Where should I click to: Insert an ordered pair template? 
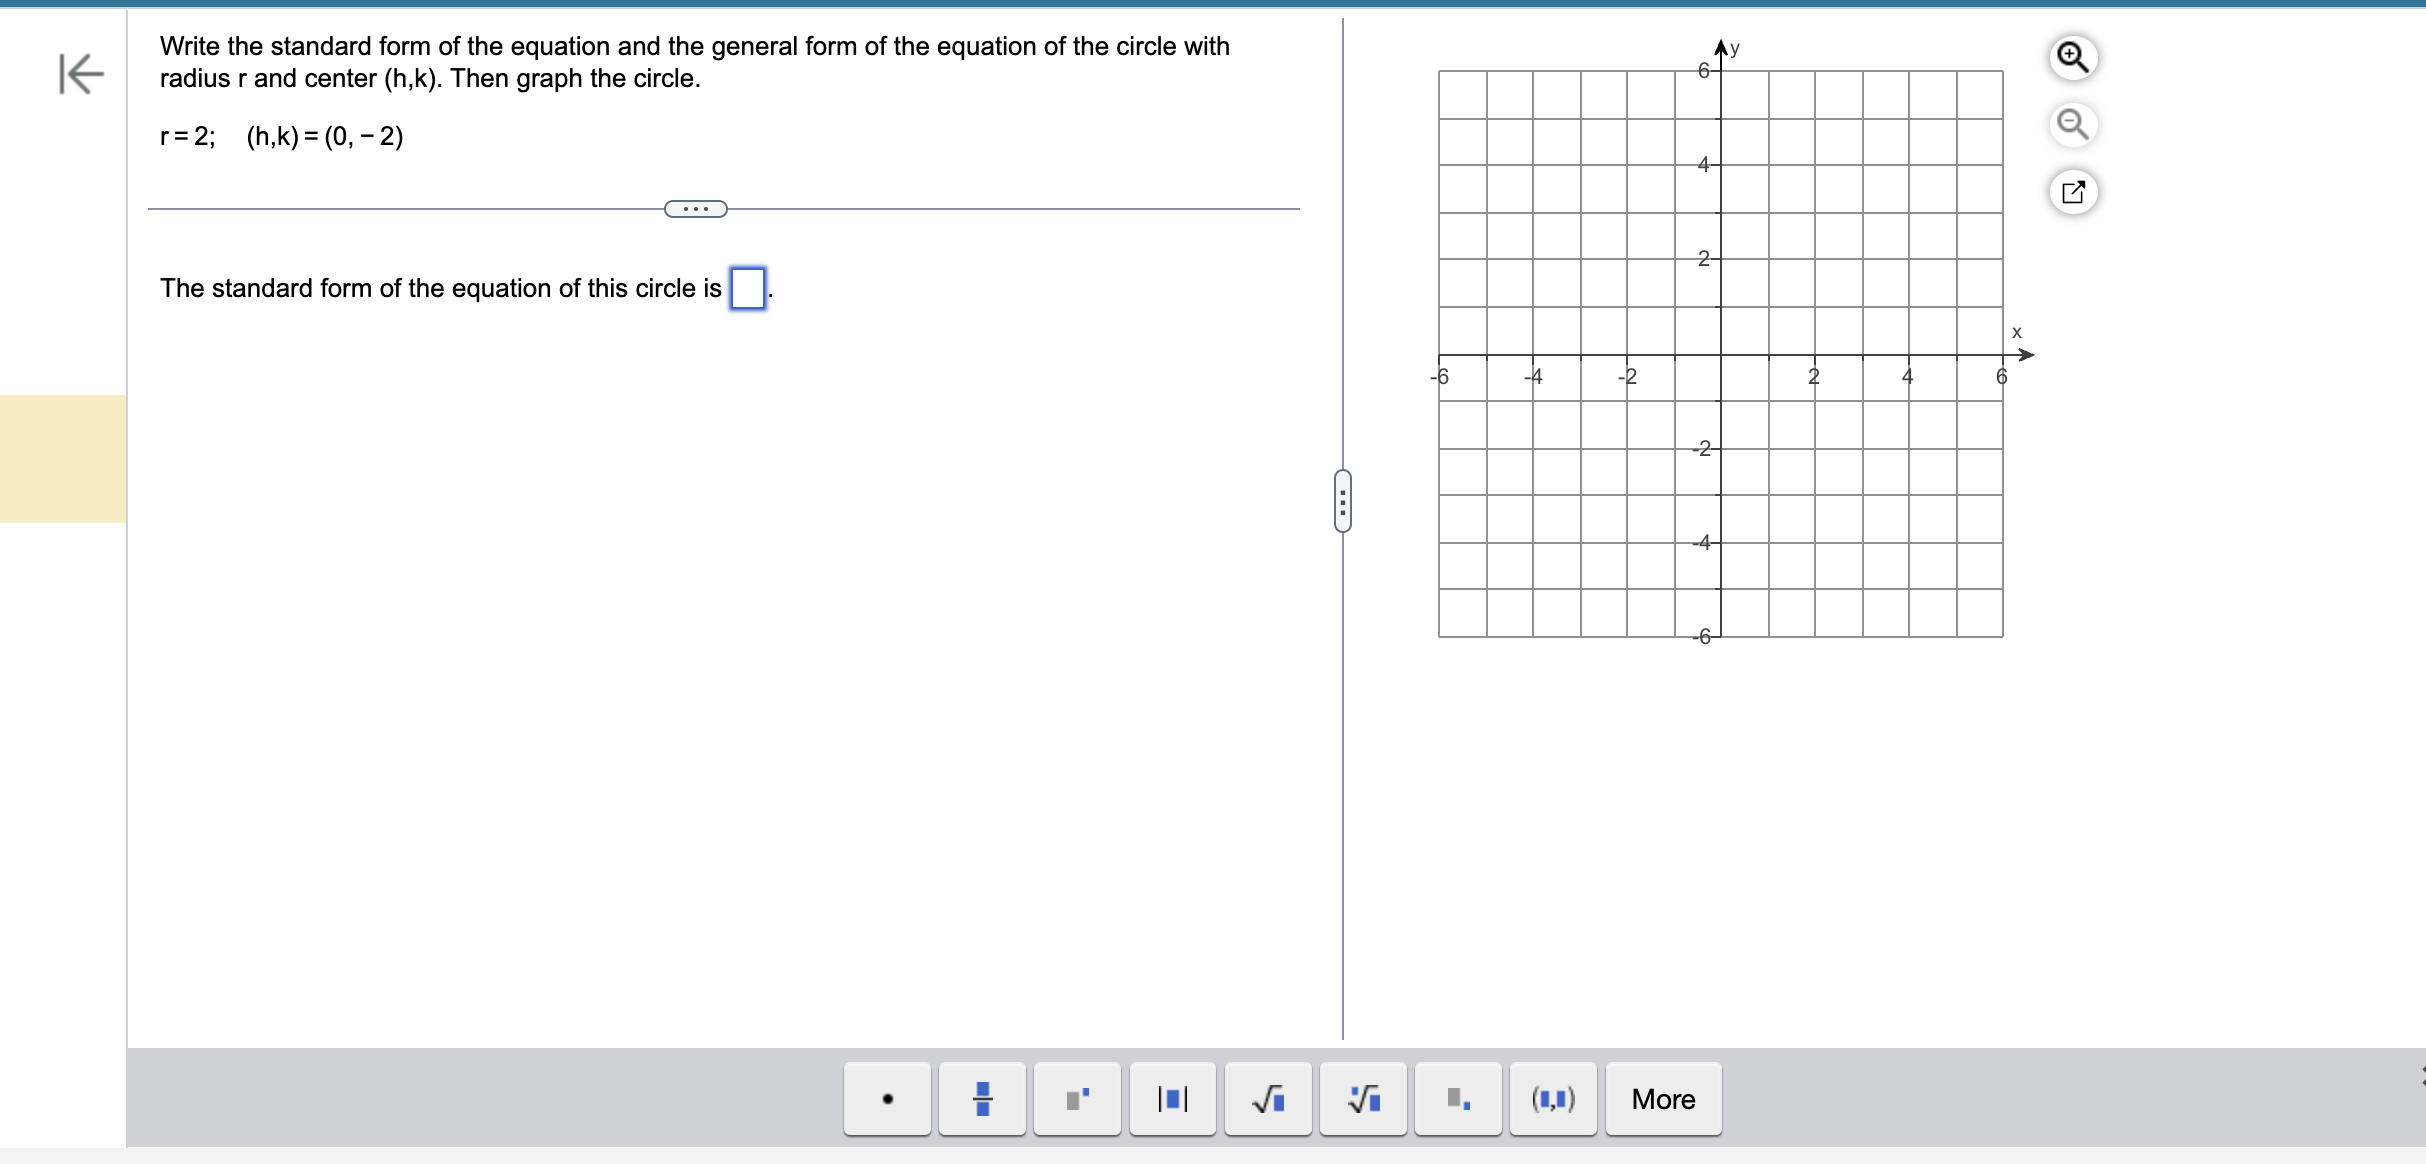tap(1553, 1099)
